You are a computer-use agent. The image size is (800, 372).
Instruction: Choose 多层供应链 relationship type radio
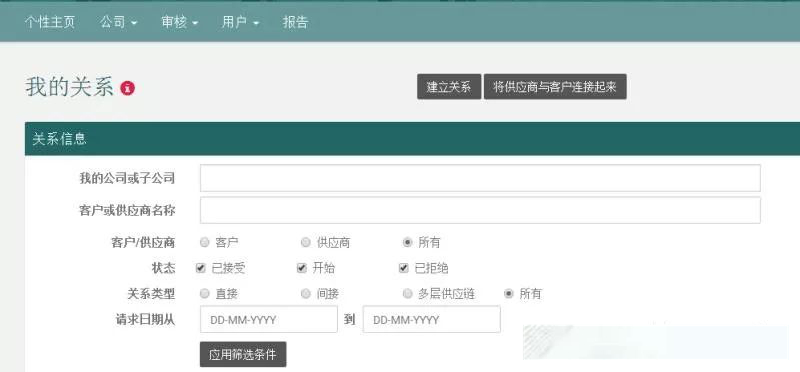(x=407, y=293)
